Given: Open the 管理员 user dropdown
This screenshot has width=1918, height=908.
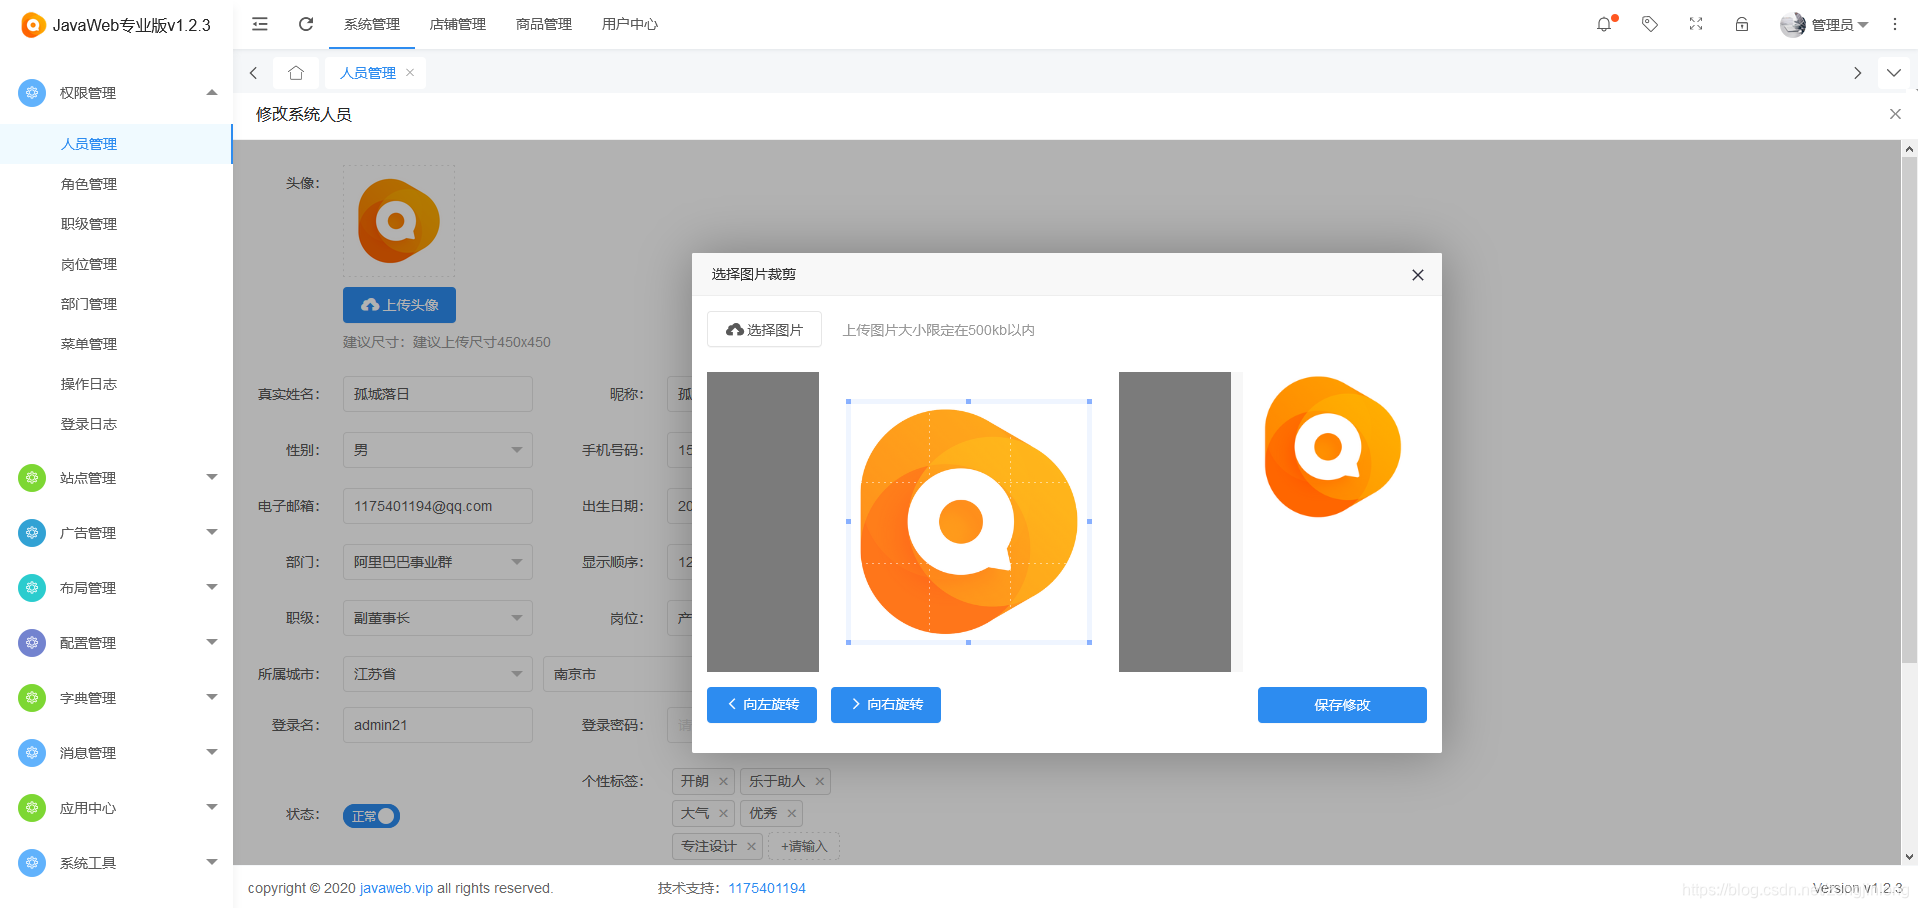Looking at the screenshot, I should coord(1824,24).
